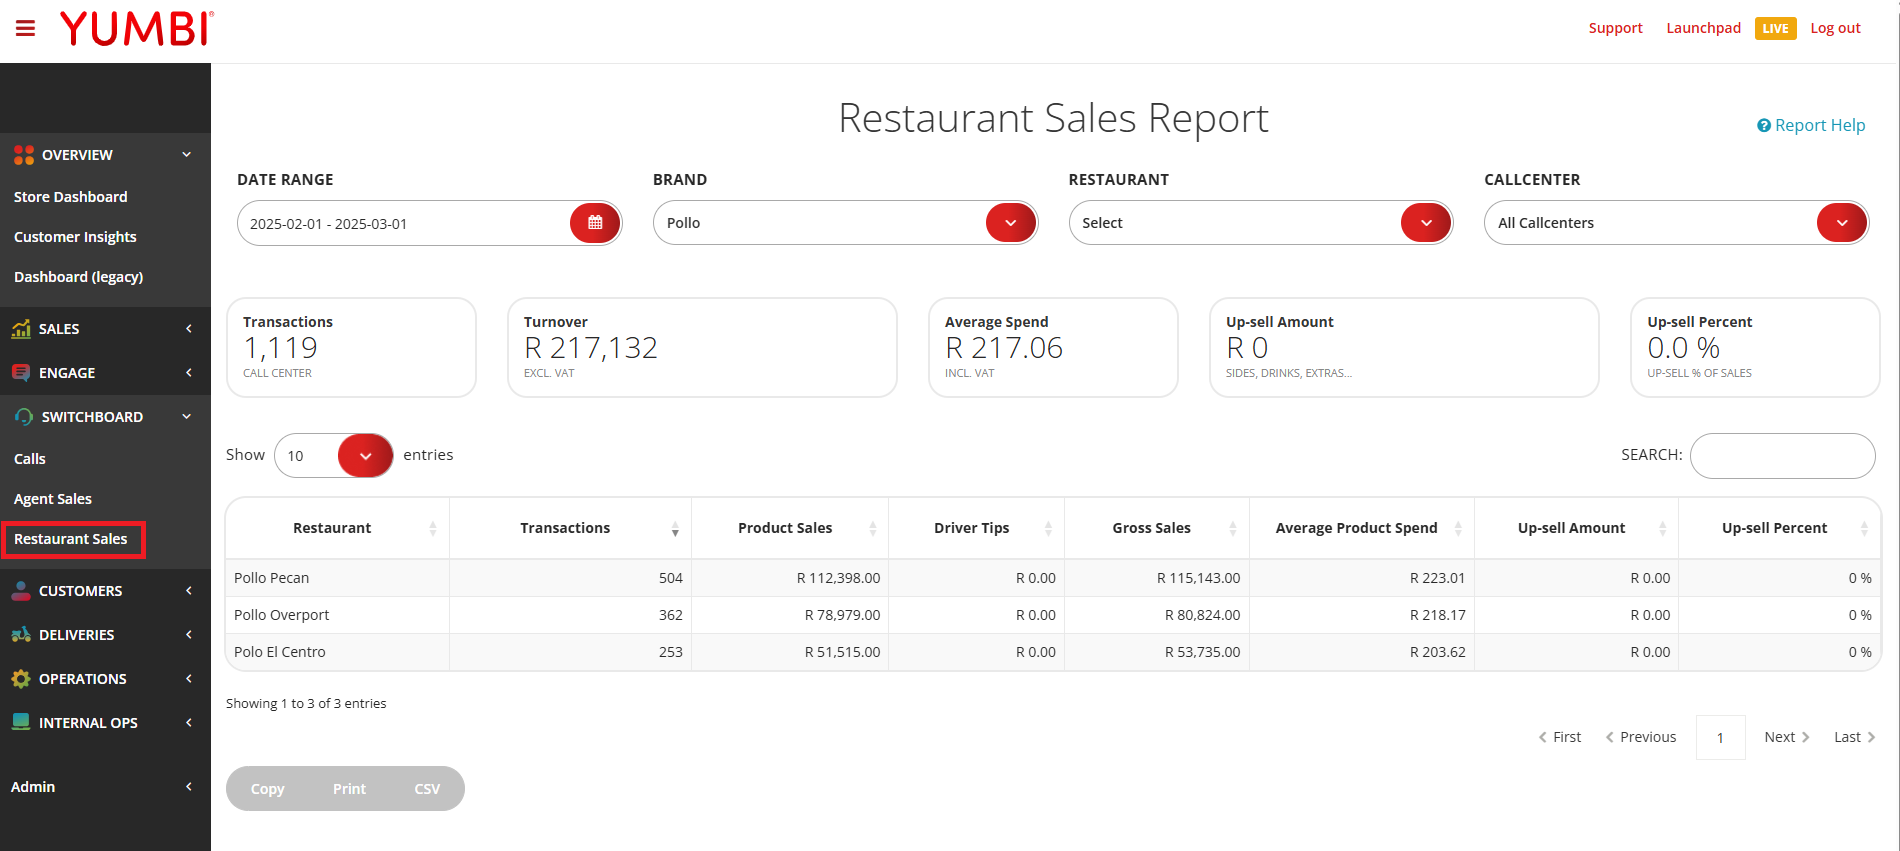Export the table as CSV
This screenshot has height=851, width=1900.
click(x=427, y=789)
